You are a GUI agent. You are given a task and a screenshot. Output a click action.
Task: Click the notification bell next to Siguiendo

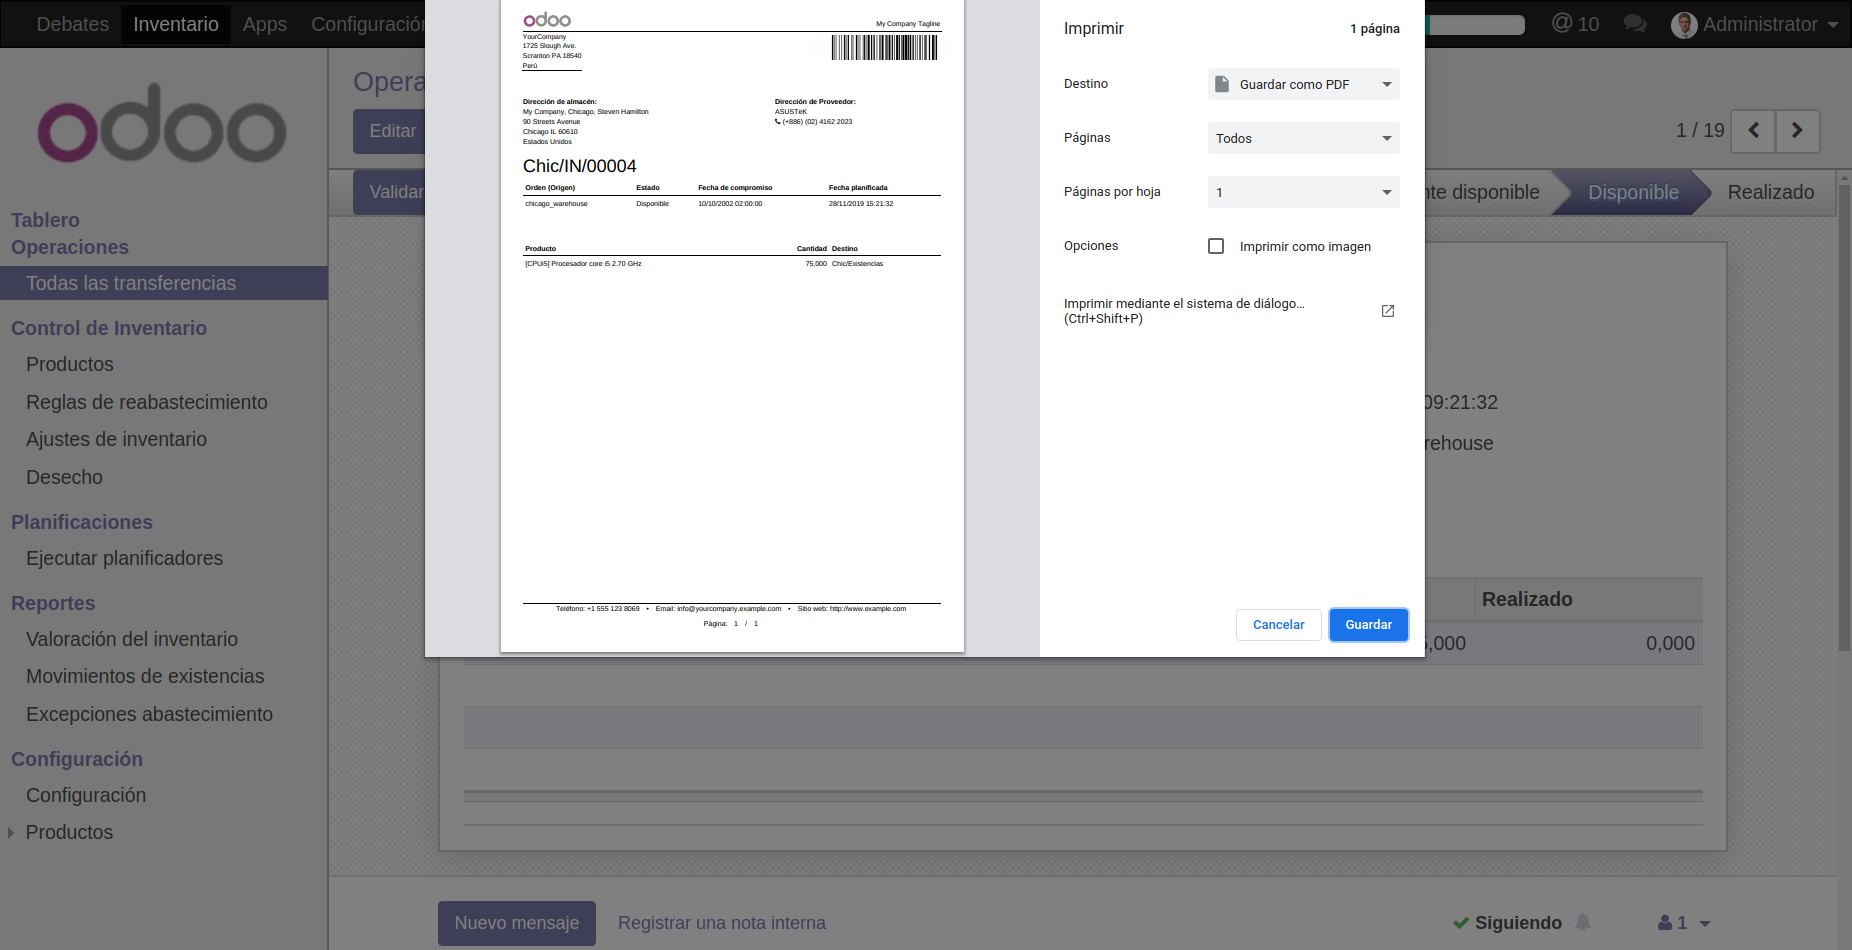1583,922
